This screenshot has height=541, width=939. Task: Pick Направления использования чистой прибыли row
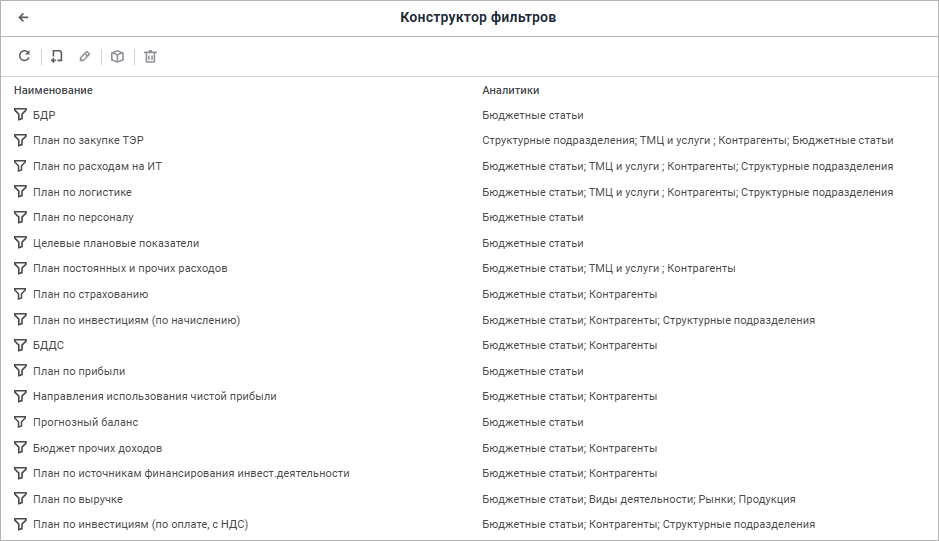point(154,396)
